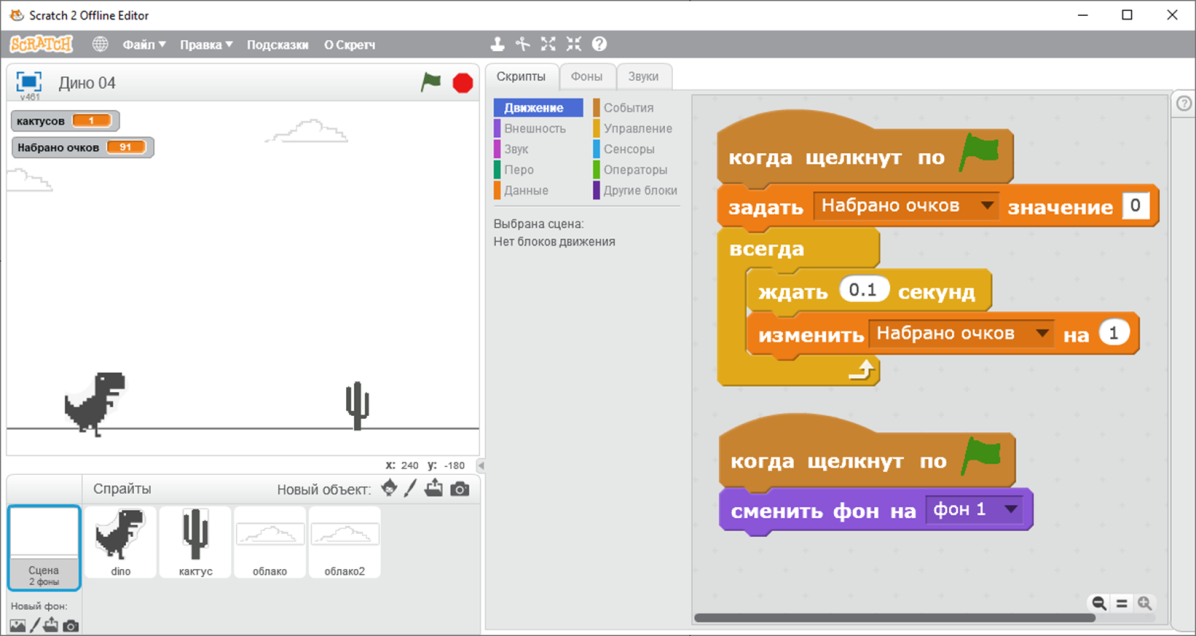Image resolution: width=1196 pixels, height=636 pixels.
Task: Switch stage to presentation mode
Action: 29,82
